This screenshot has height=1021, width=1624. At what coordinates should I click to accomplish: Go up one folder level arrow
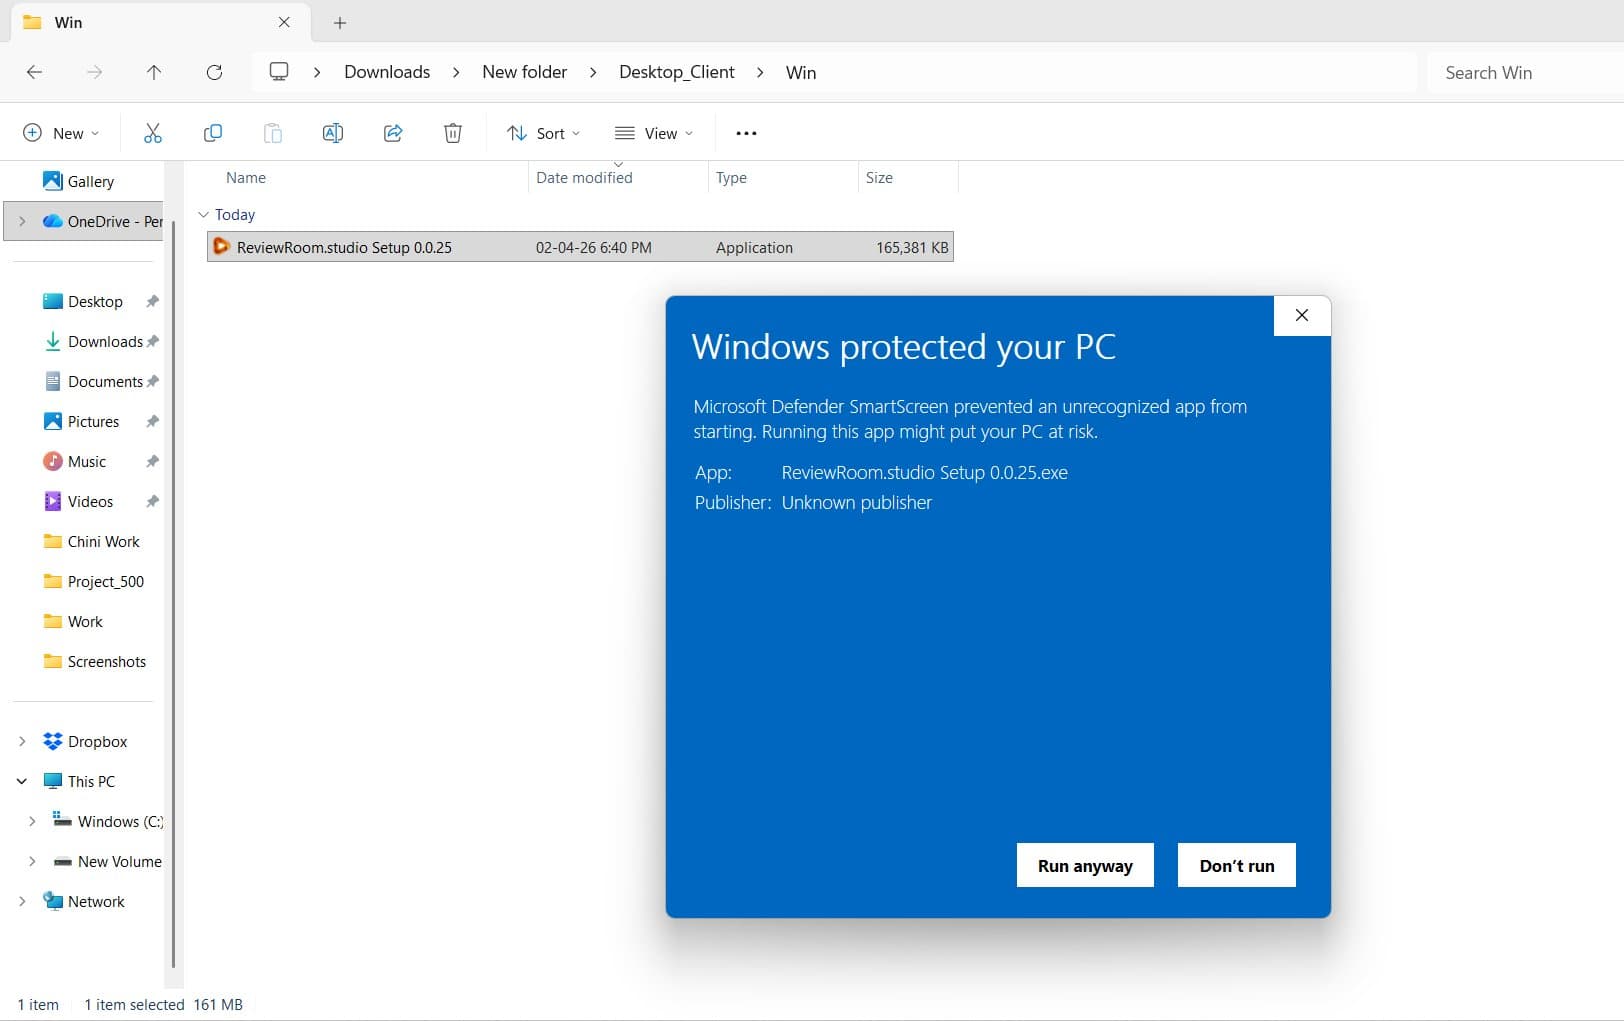coord(154,72)
